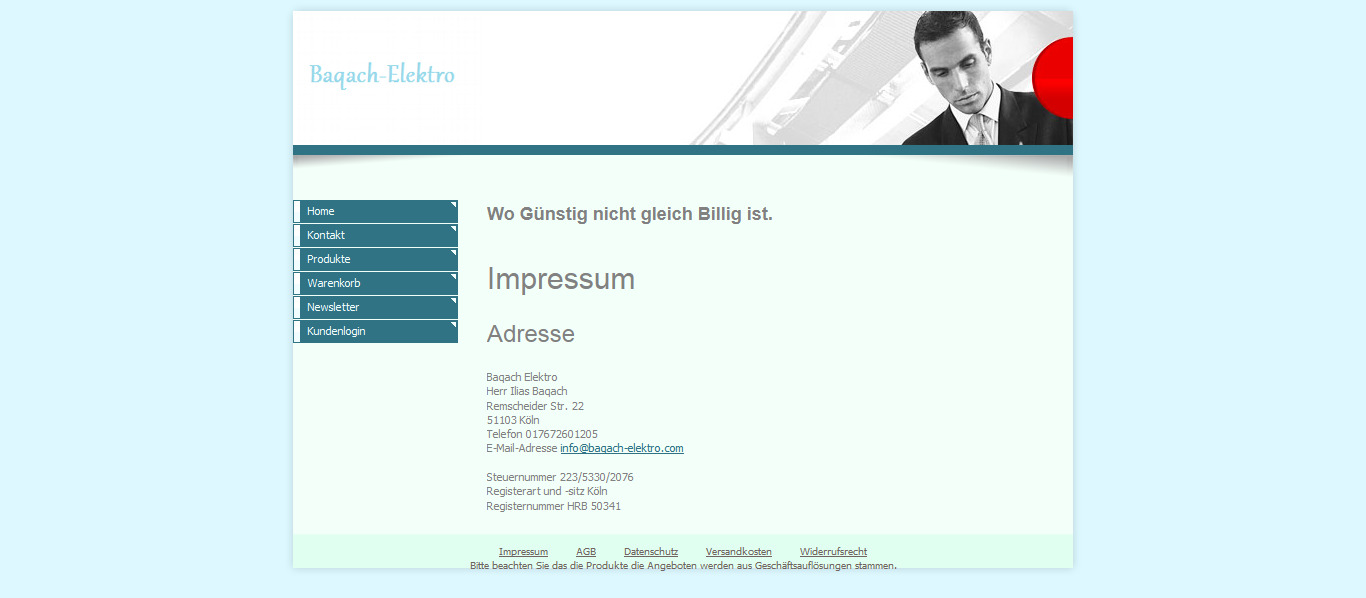Click the 'Herr Ilias Baqach' name line
The image size is (1366, 598).
coord(527,391)
